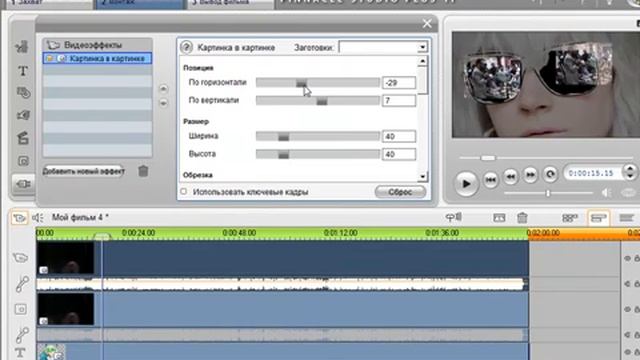640x360 pixels.
Task: Open the clip properties tool in toolbox sidebar
Action: coord(22,47)
